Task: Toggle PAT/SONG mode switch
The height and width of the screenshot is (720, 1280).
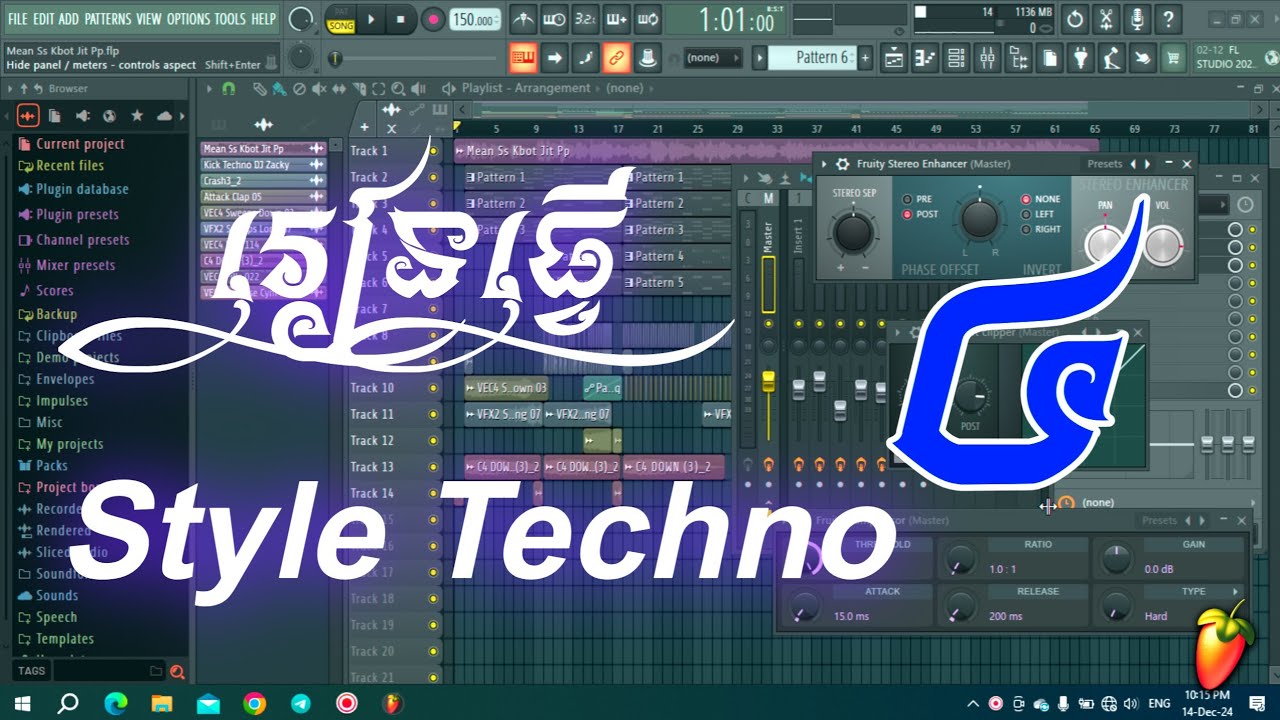Action: click(340, 19)
